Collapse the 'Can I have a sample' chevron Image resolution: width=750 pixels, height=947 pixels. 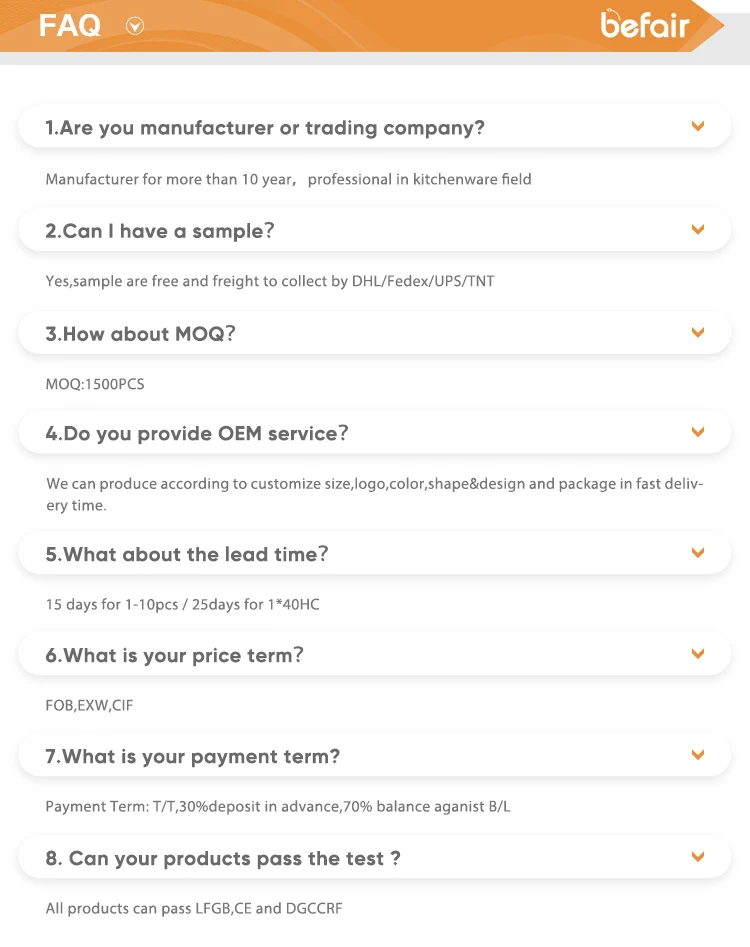(698, 230)
